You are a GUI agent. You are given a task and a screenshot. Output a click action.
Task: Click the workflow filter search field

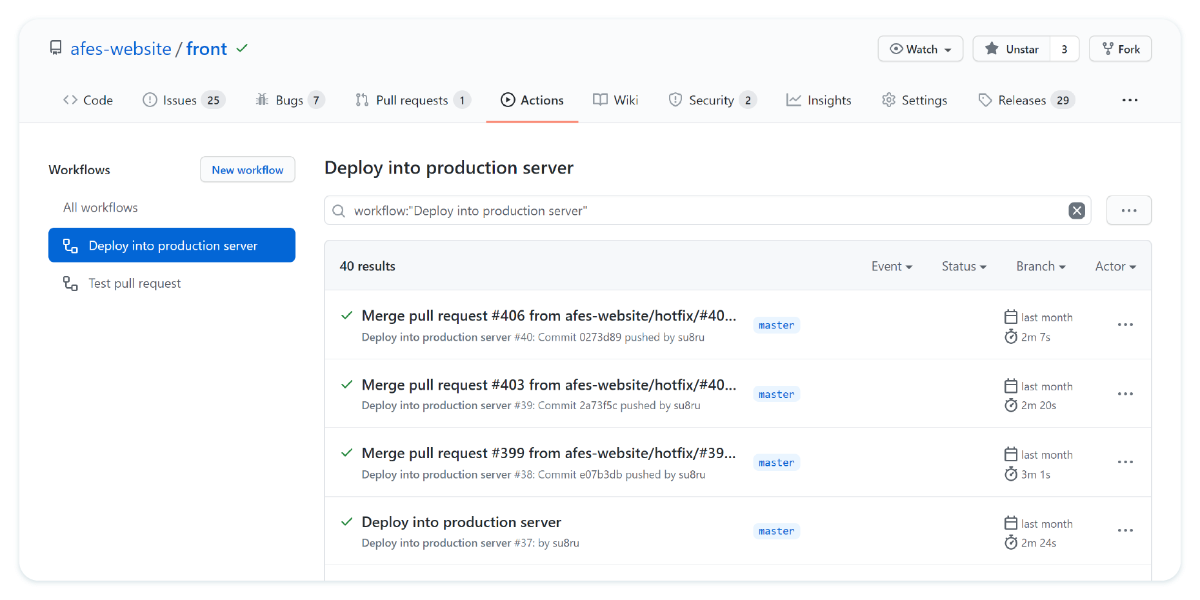[708, 210]
